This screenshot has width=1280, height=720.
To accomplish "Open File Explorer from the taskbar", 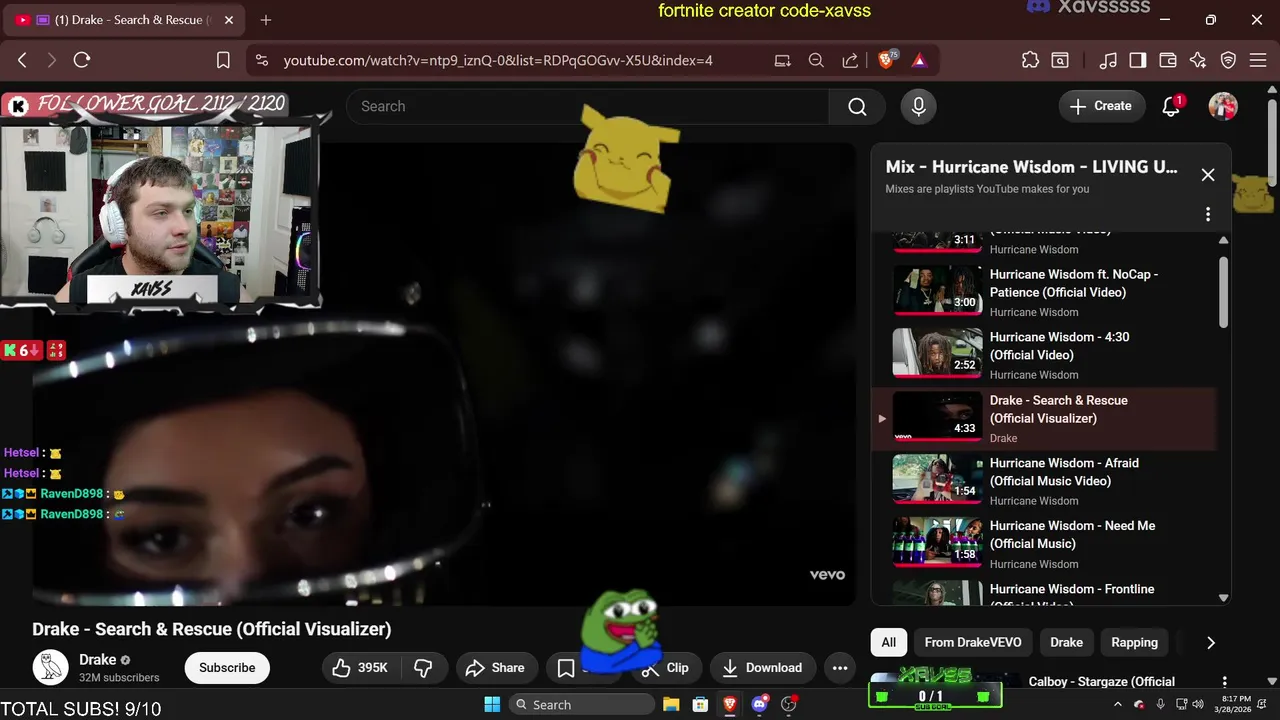I will (x=671, y=704).
